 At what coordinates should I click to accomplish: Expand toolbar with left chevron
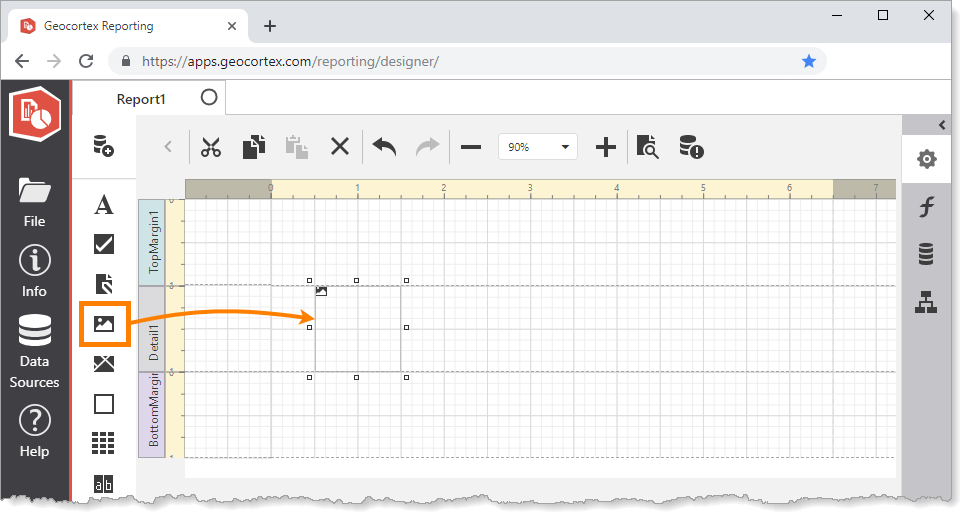(168, 147)
